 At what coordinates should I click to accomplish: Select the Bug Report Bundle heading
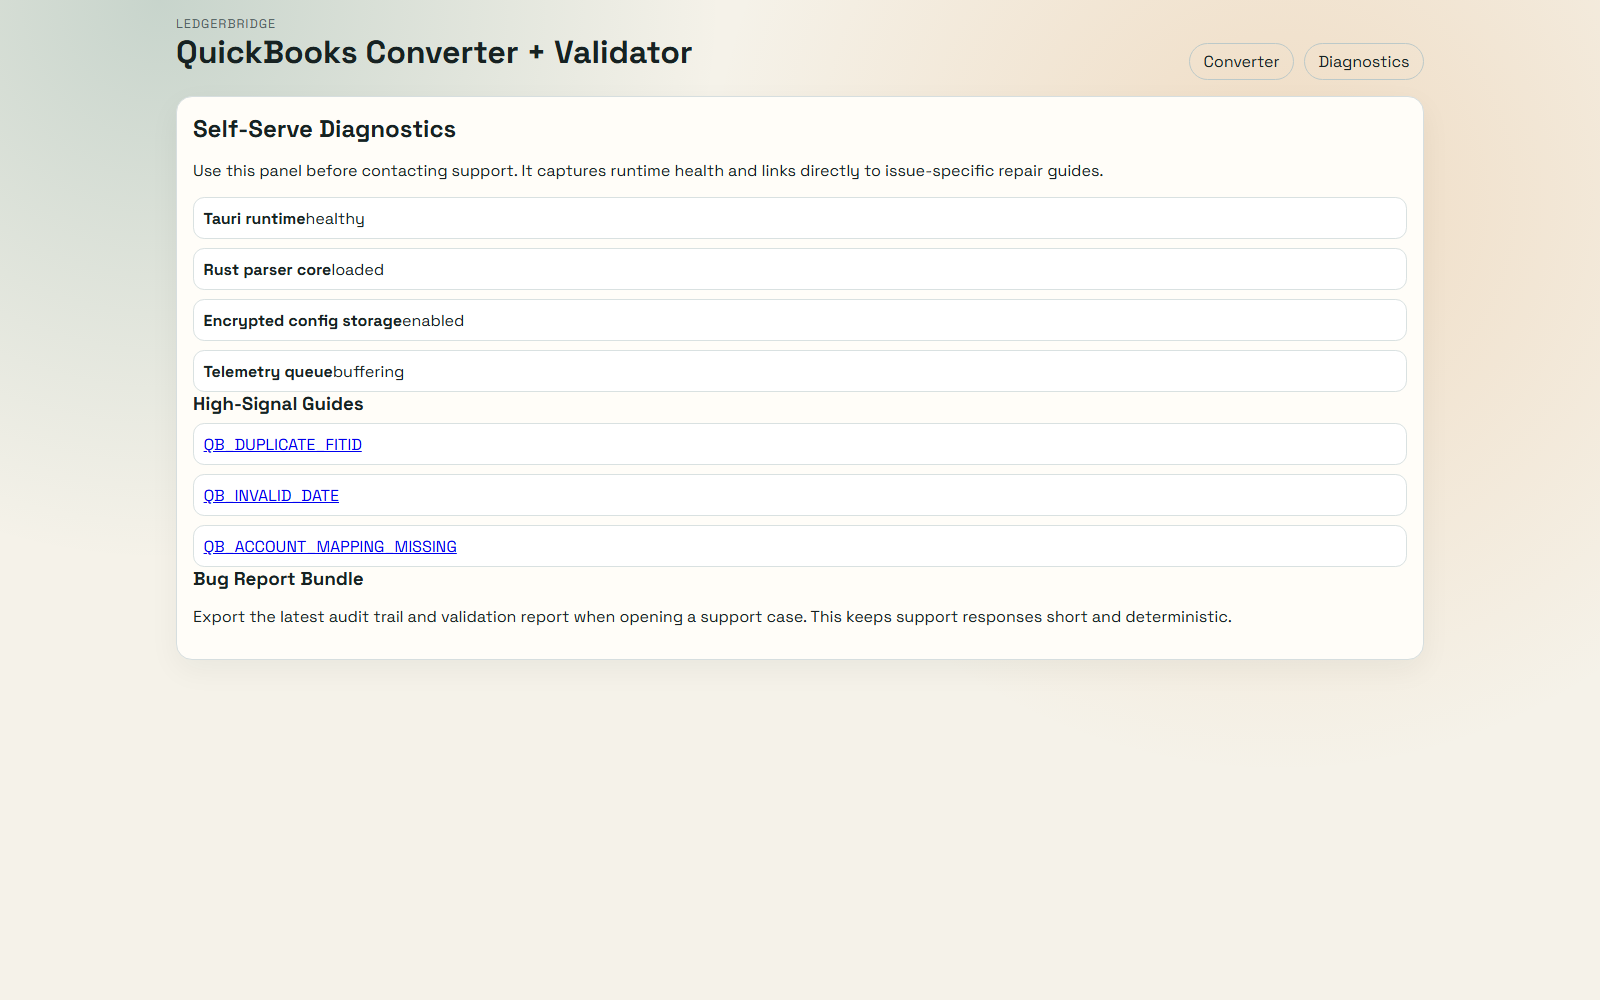pos(278,579)
